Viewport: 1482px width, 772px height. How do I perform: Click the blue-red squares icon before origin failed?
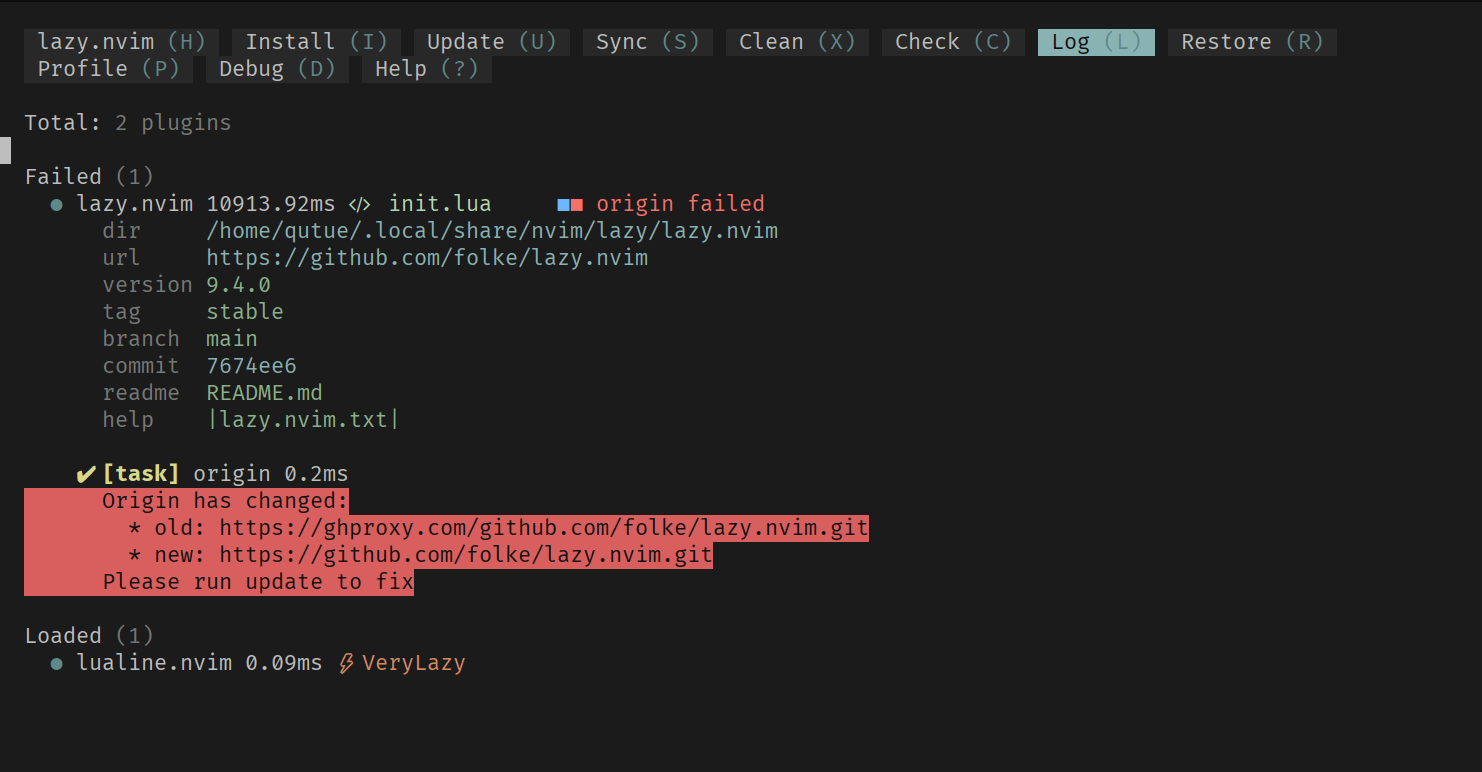pos(570,205)
